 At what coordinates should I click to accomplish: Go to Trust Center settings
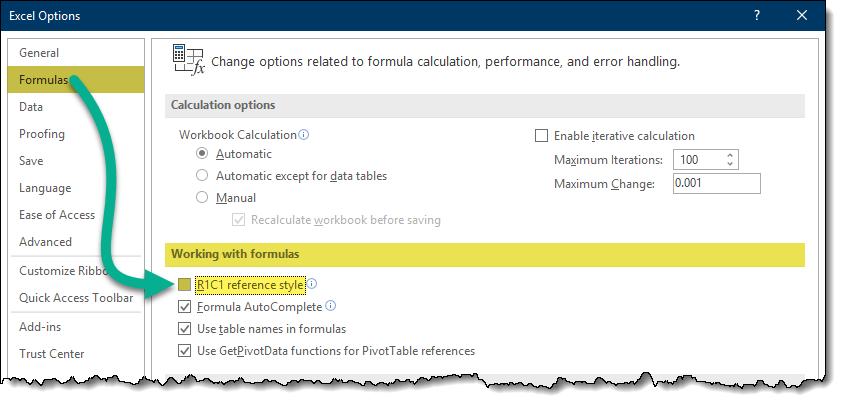pyautogui.click(x=52, y=353)
